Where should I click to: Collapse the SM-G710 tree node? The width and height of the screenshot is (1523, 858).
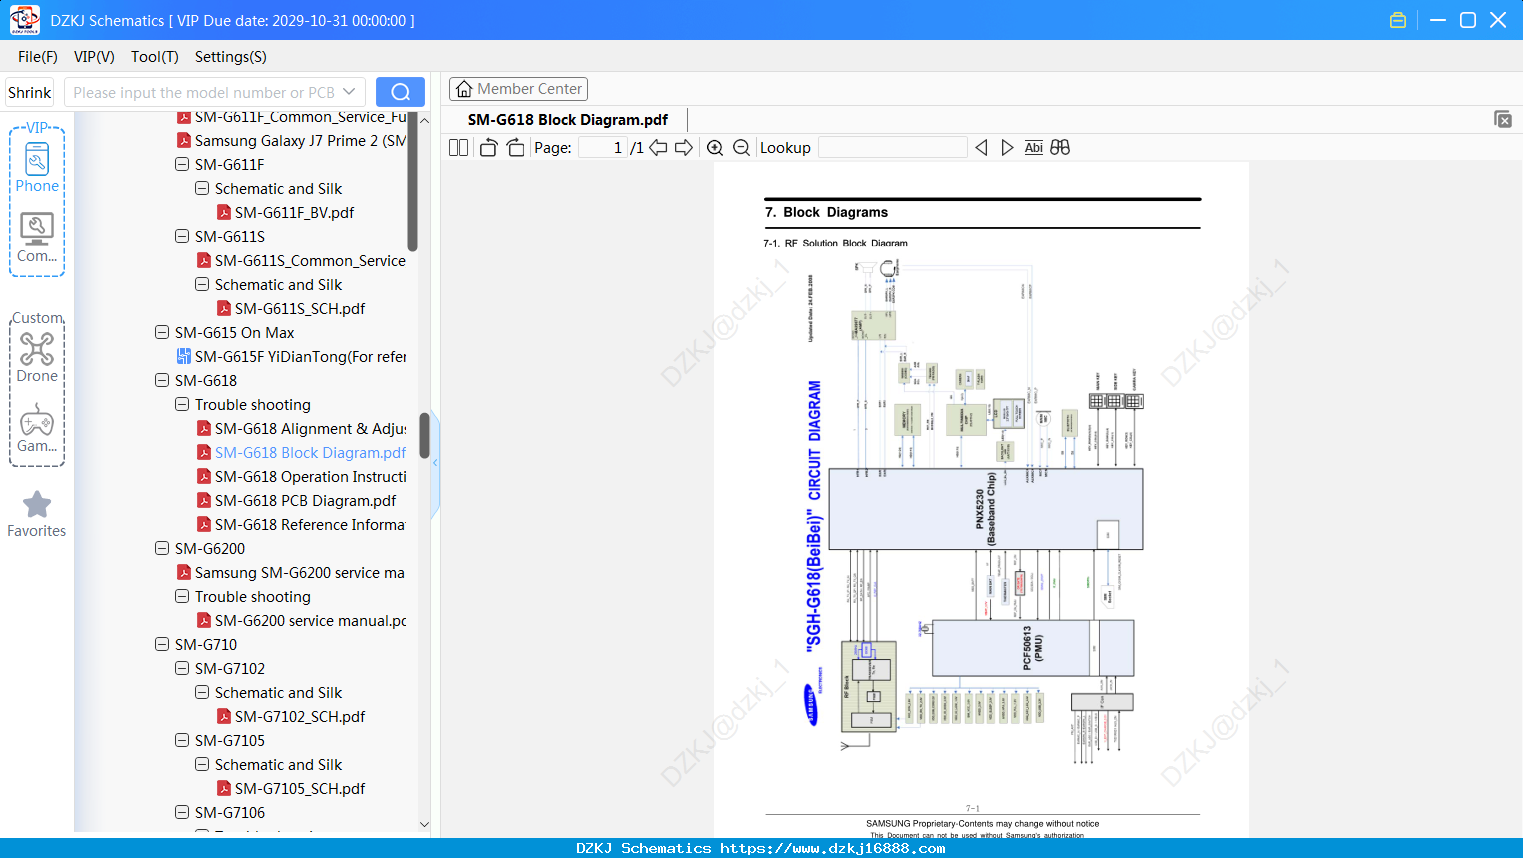click(162, 644)
